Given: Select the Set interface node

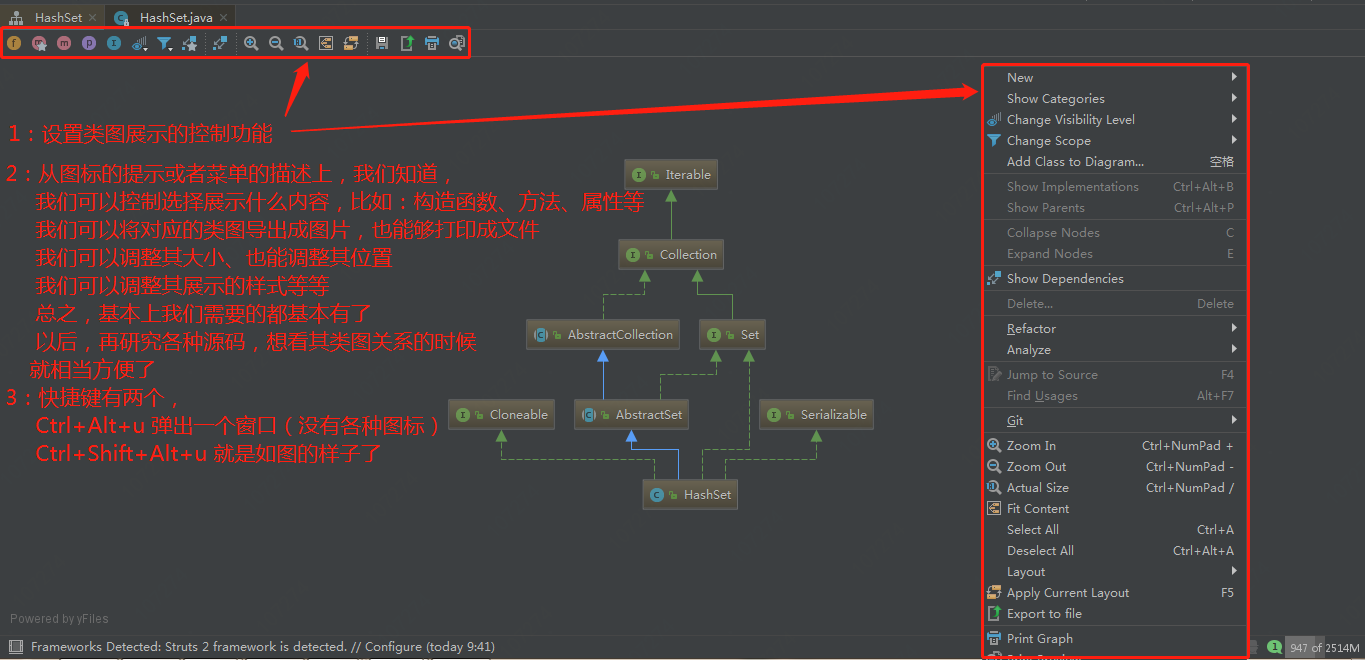Looking at the screenshot, I should [733, 335].
